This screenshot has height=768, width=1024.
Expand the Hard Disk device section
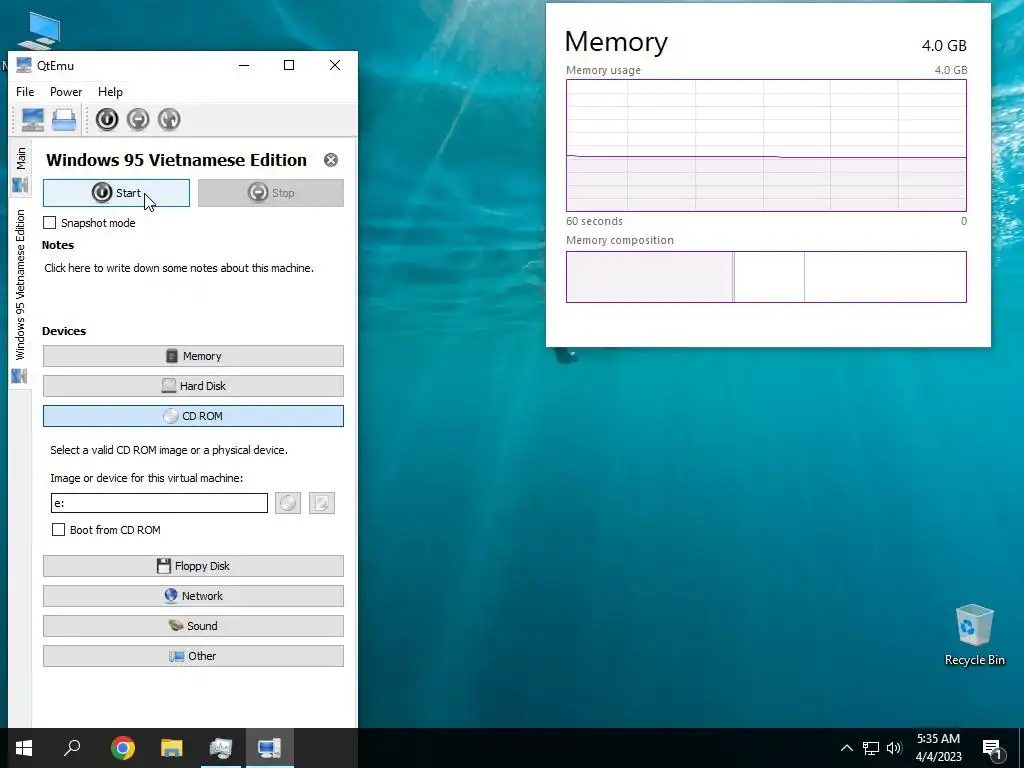[193, 386]
